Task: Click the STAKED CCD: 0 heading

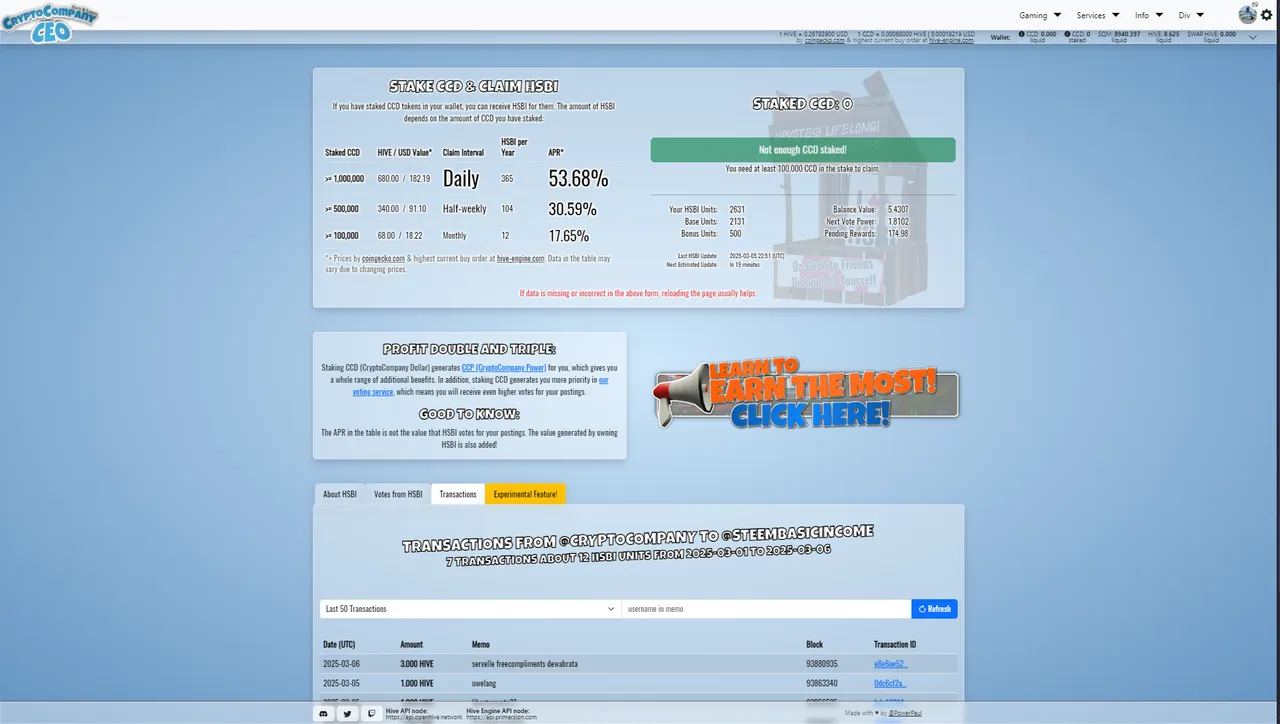Action: 803,104
